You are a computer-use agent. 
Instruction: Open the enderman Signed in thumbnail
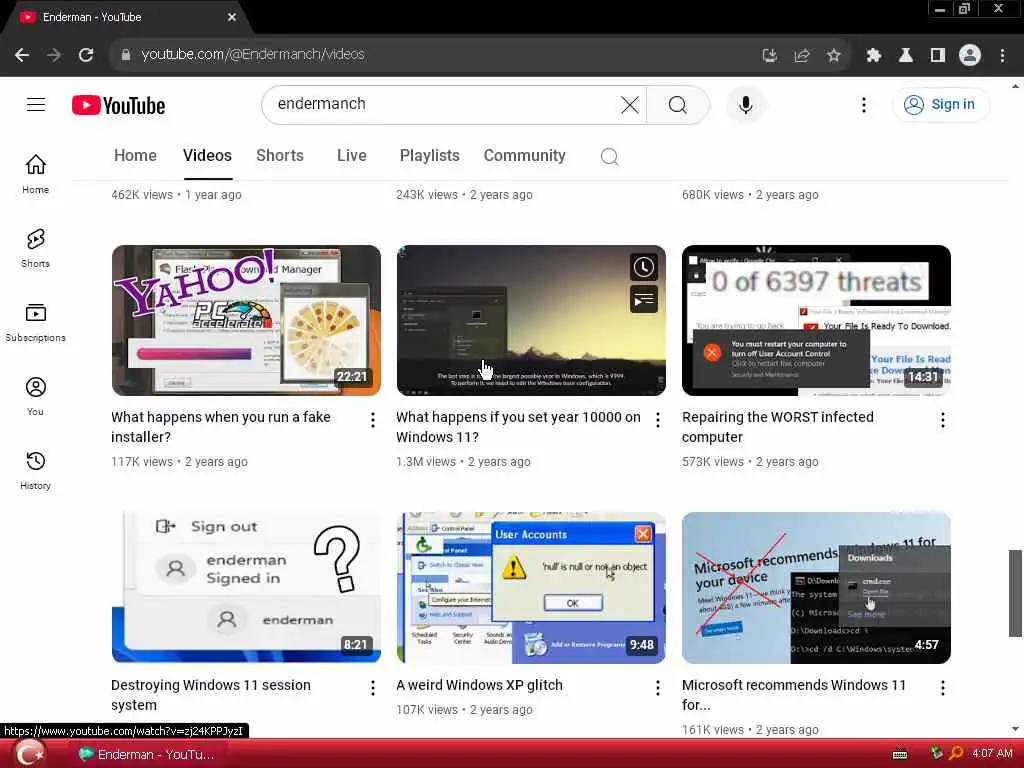[x=246, y=588]
